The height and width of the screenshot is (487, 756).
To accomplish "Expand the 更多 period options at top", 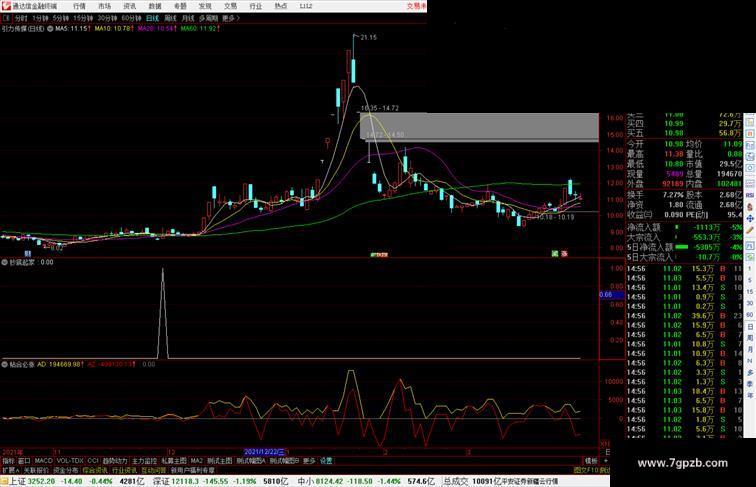I will [x=230, y=18].
